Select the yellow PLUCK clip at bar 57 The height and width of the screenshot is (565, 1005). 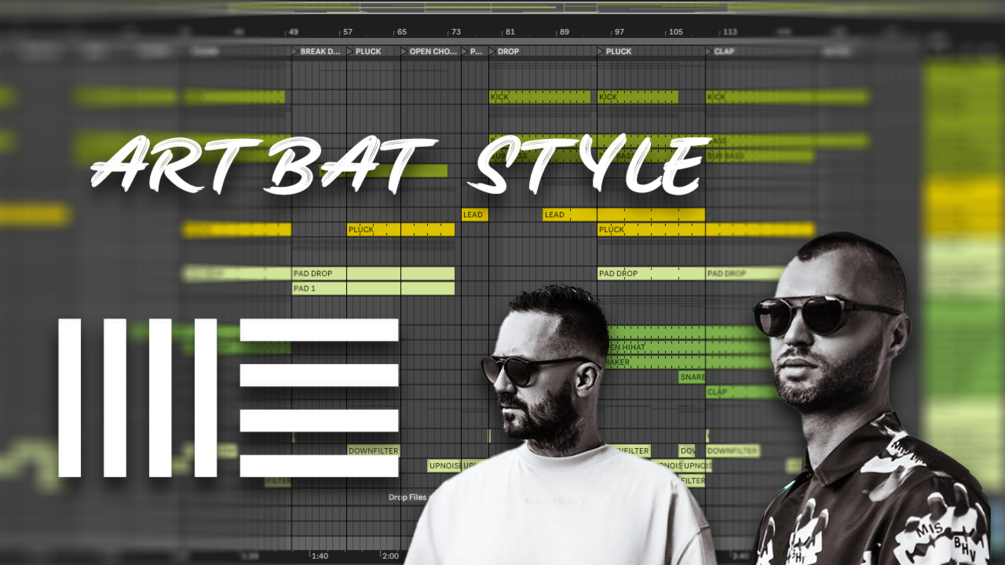(x=401, y=229)
